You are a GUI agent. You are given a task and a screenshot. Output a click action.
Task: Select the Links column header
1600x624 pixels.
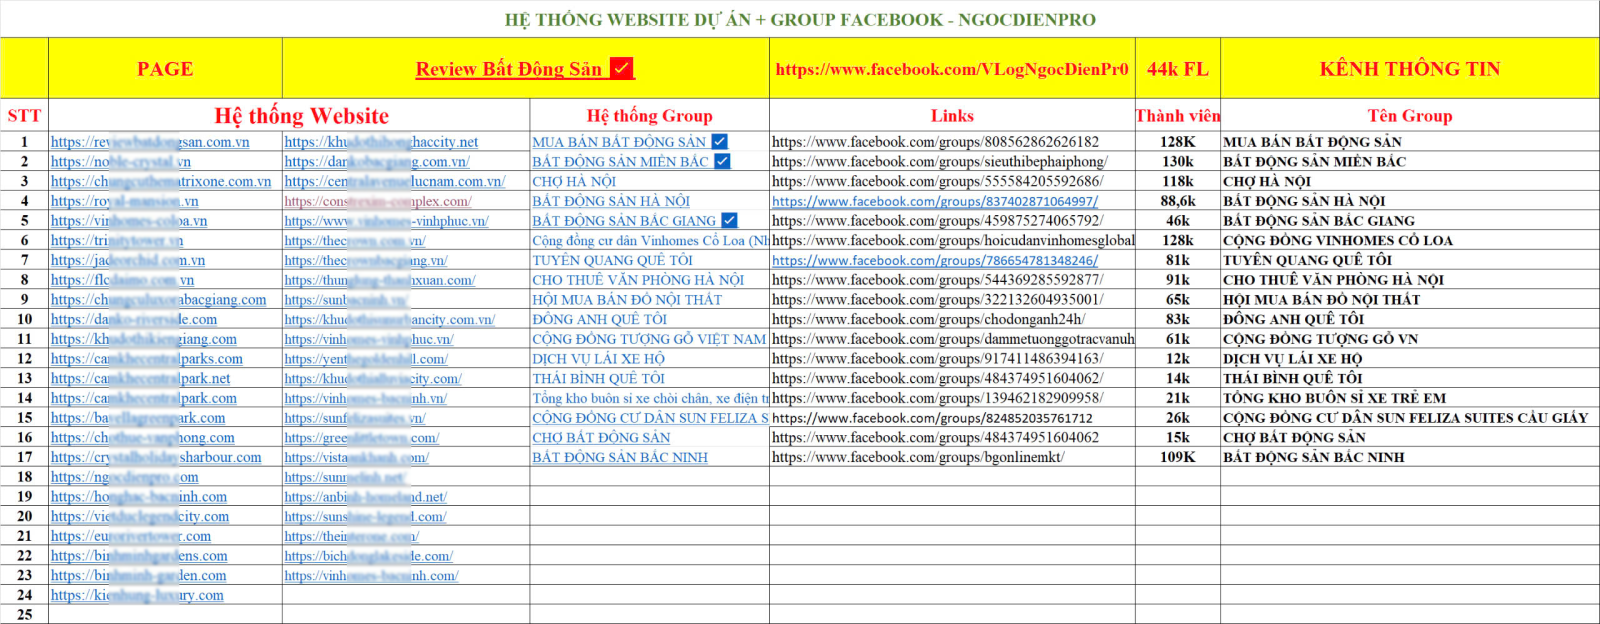(952, 116)
